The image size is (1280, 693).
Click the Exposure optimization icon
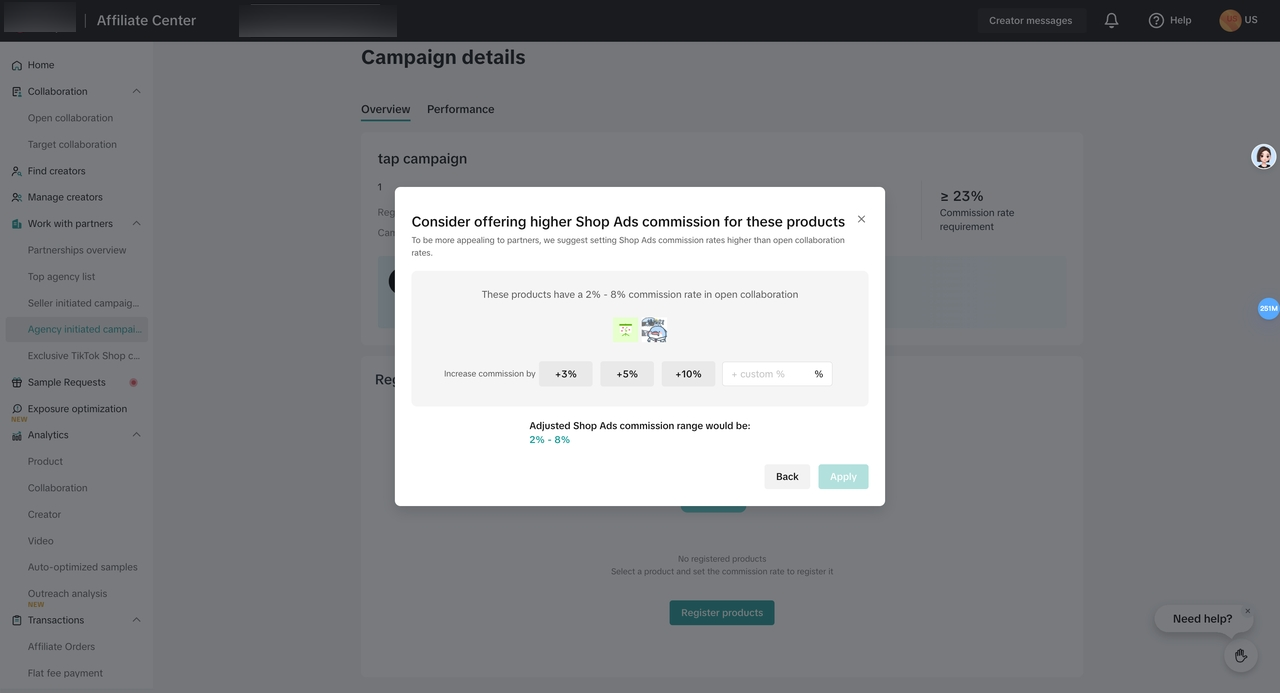click(x=17, y=409)
